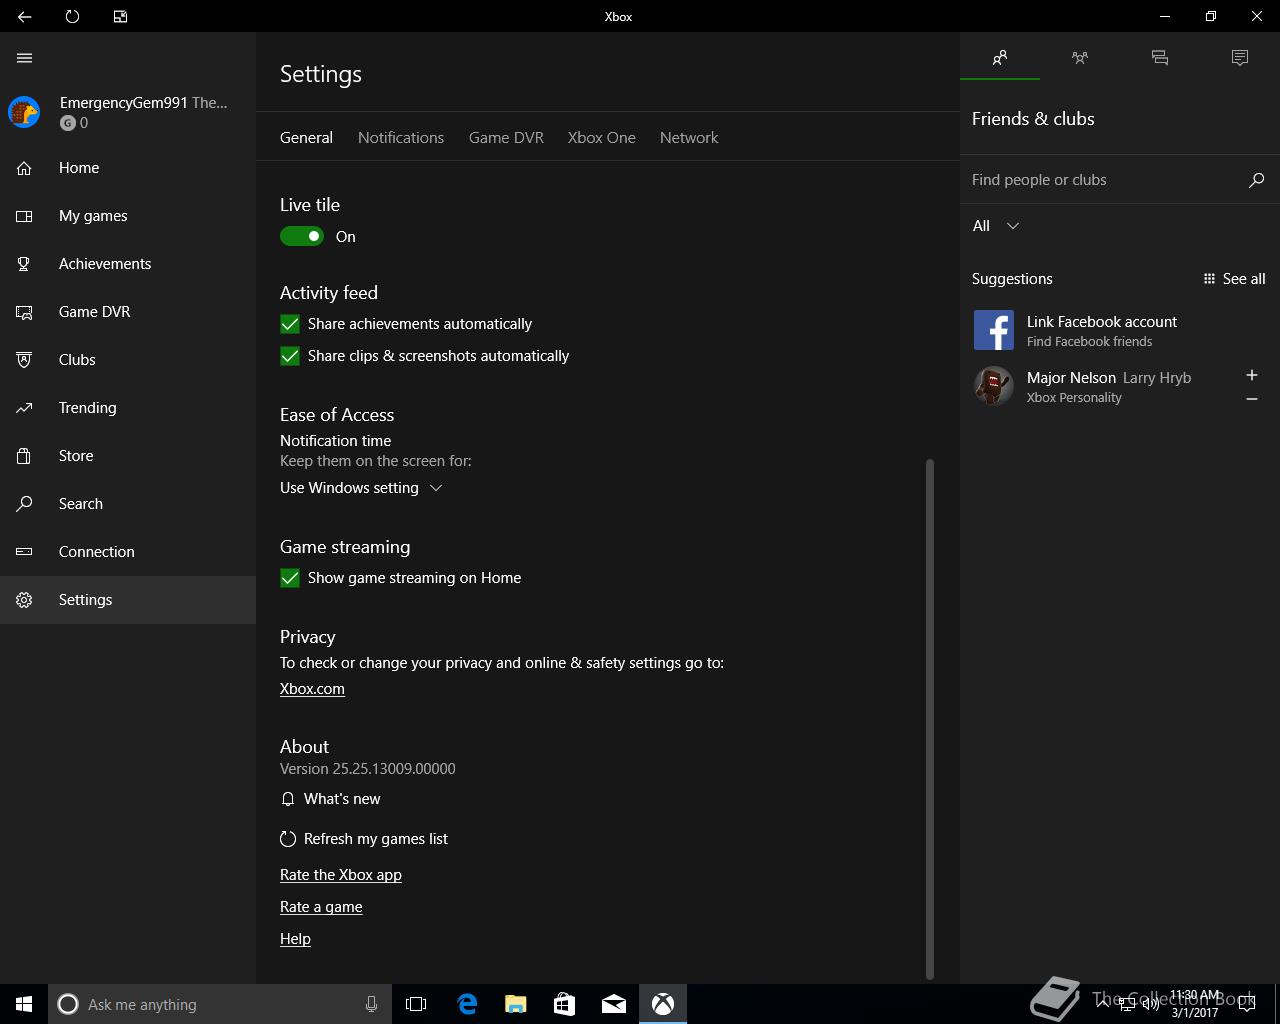1280x1024 pixels.
Task: Click the Facebook logo icon
Action: click(994, 330)
